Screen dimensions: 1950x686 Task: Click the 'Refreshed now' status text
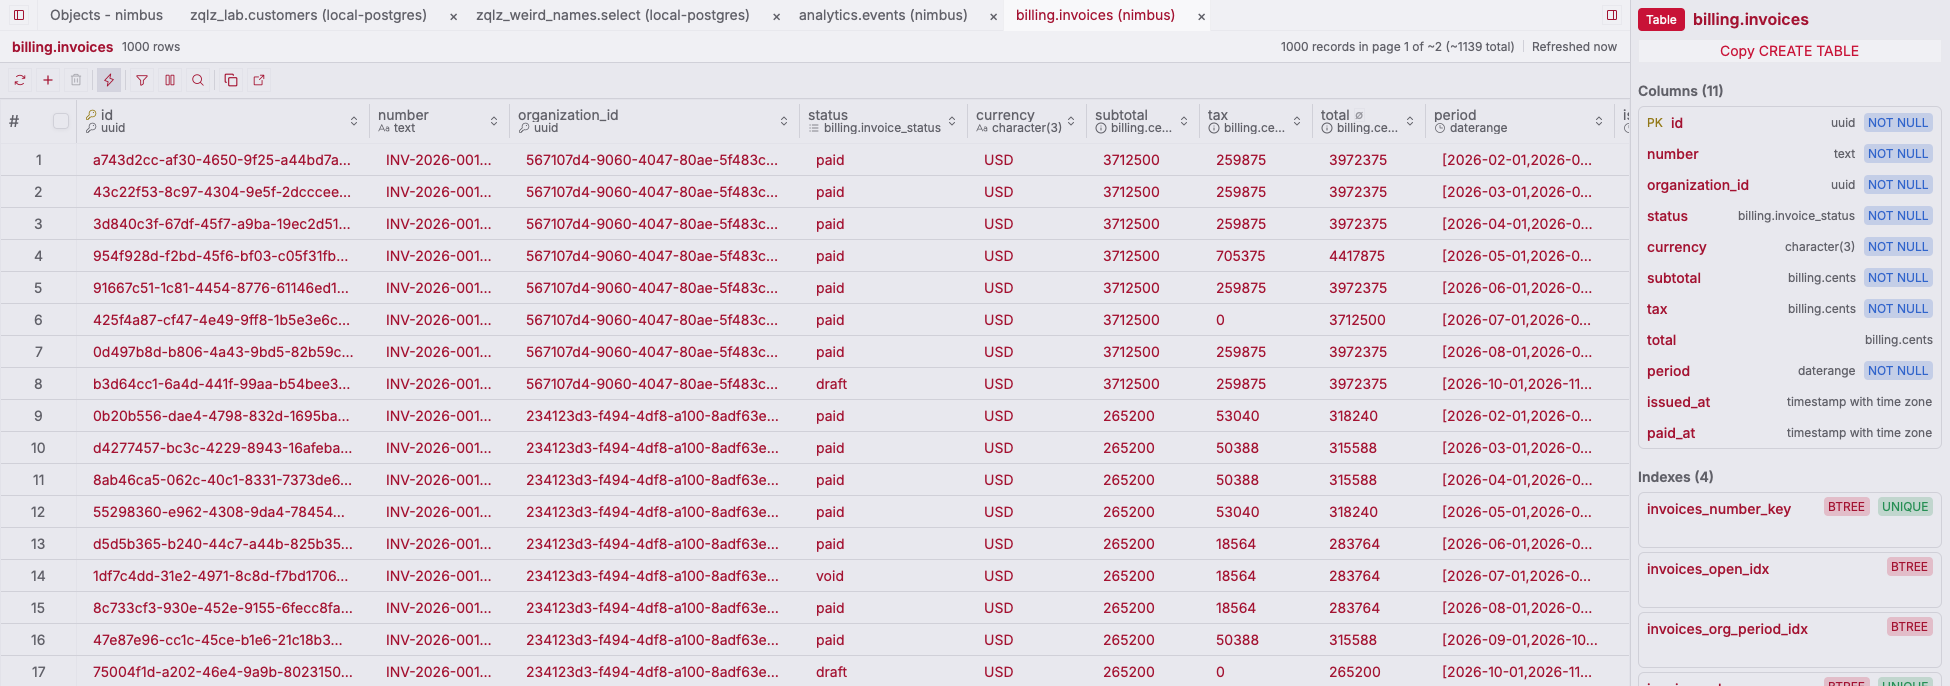(1574, 47)
